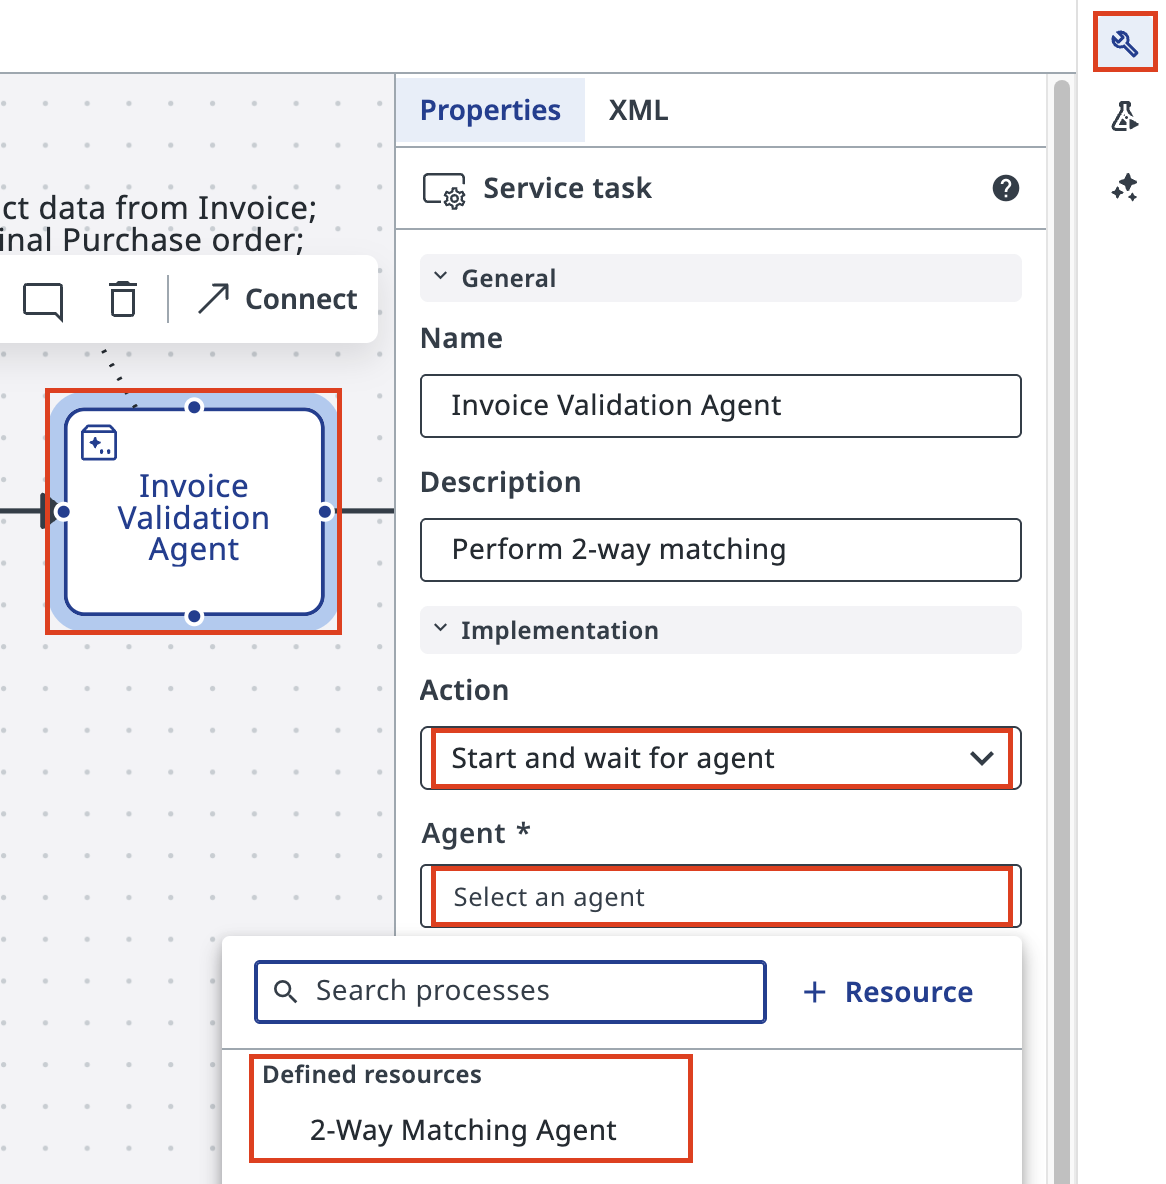This screenshot has height=1184, width=1166.
Task: Switch to the Properties tab
Action: coord(490,110)
